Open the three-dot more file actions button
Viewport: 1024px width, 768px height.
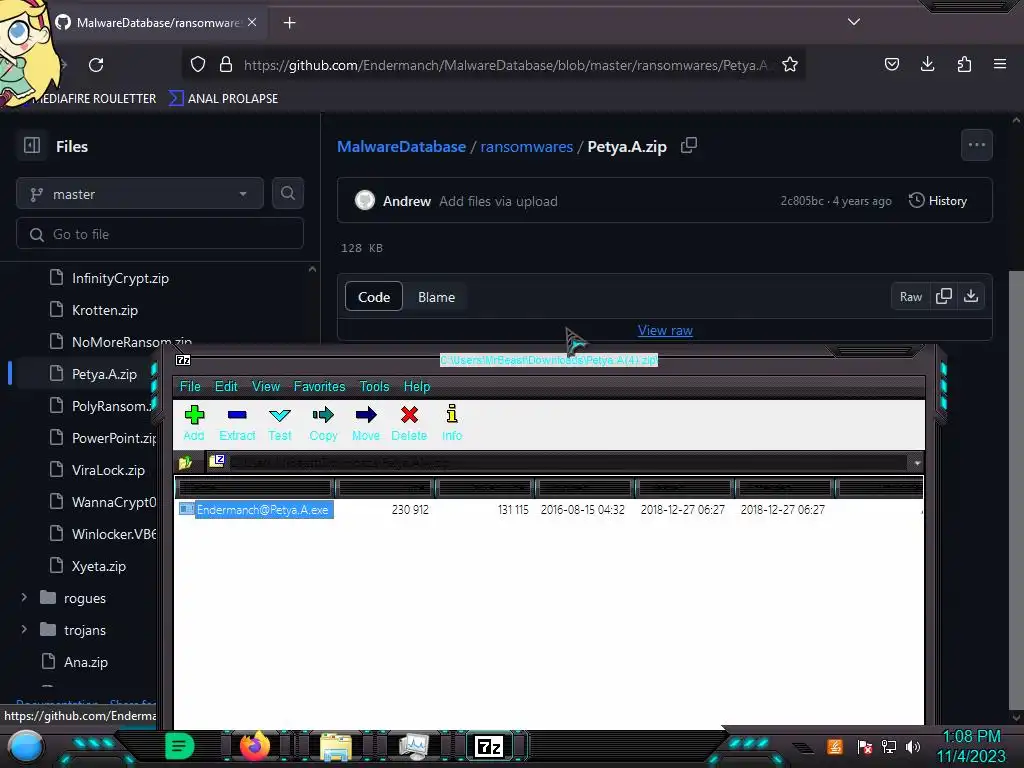977,145
